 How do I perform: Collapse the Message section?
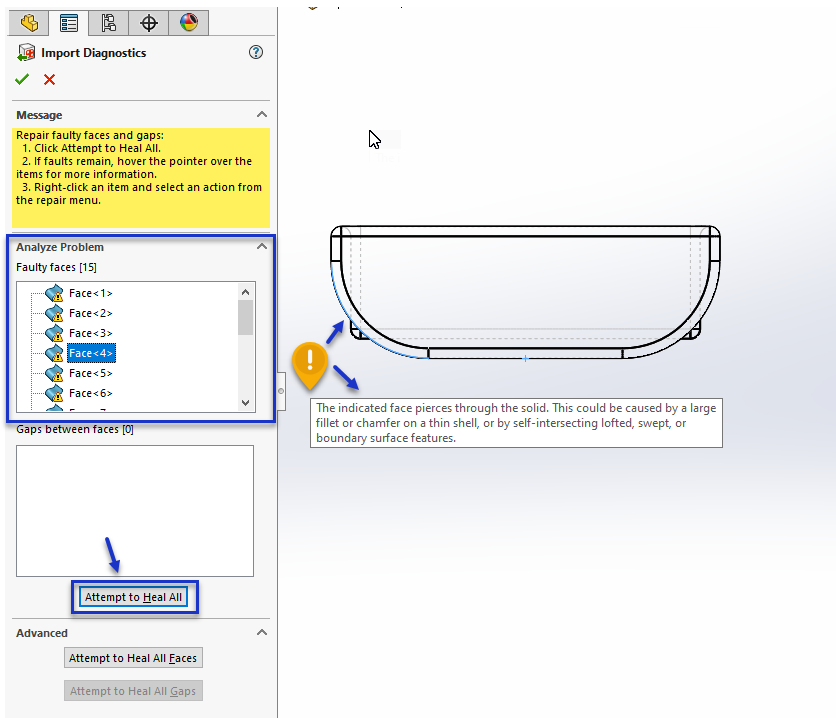coord(262,115)
